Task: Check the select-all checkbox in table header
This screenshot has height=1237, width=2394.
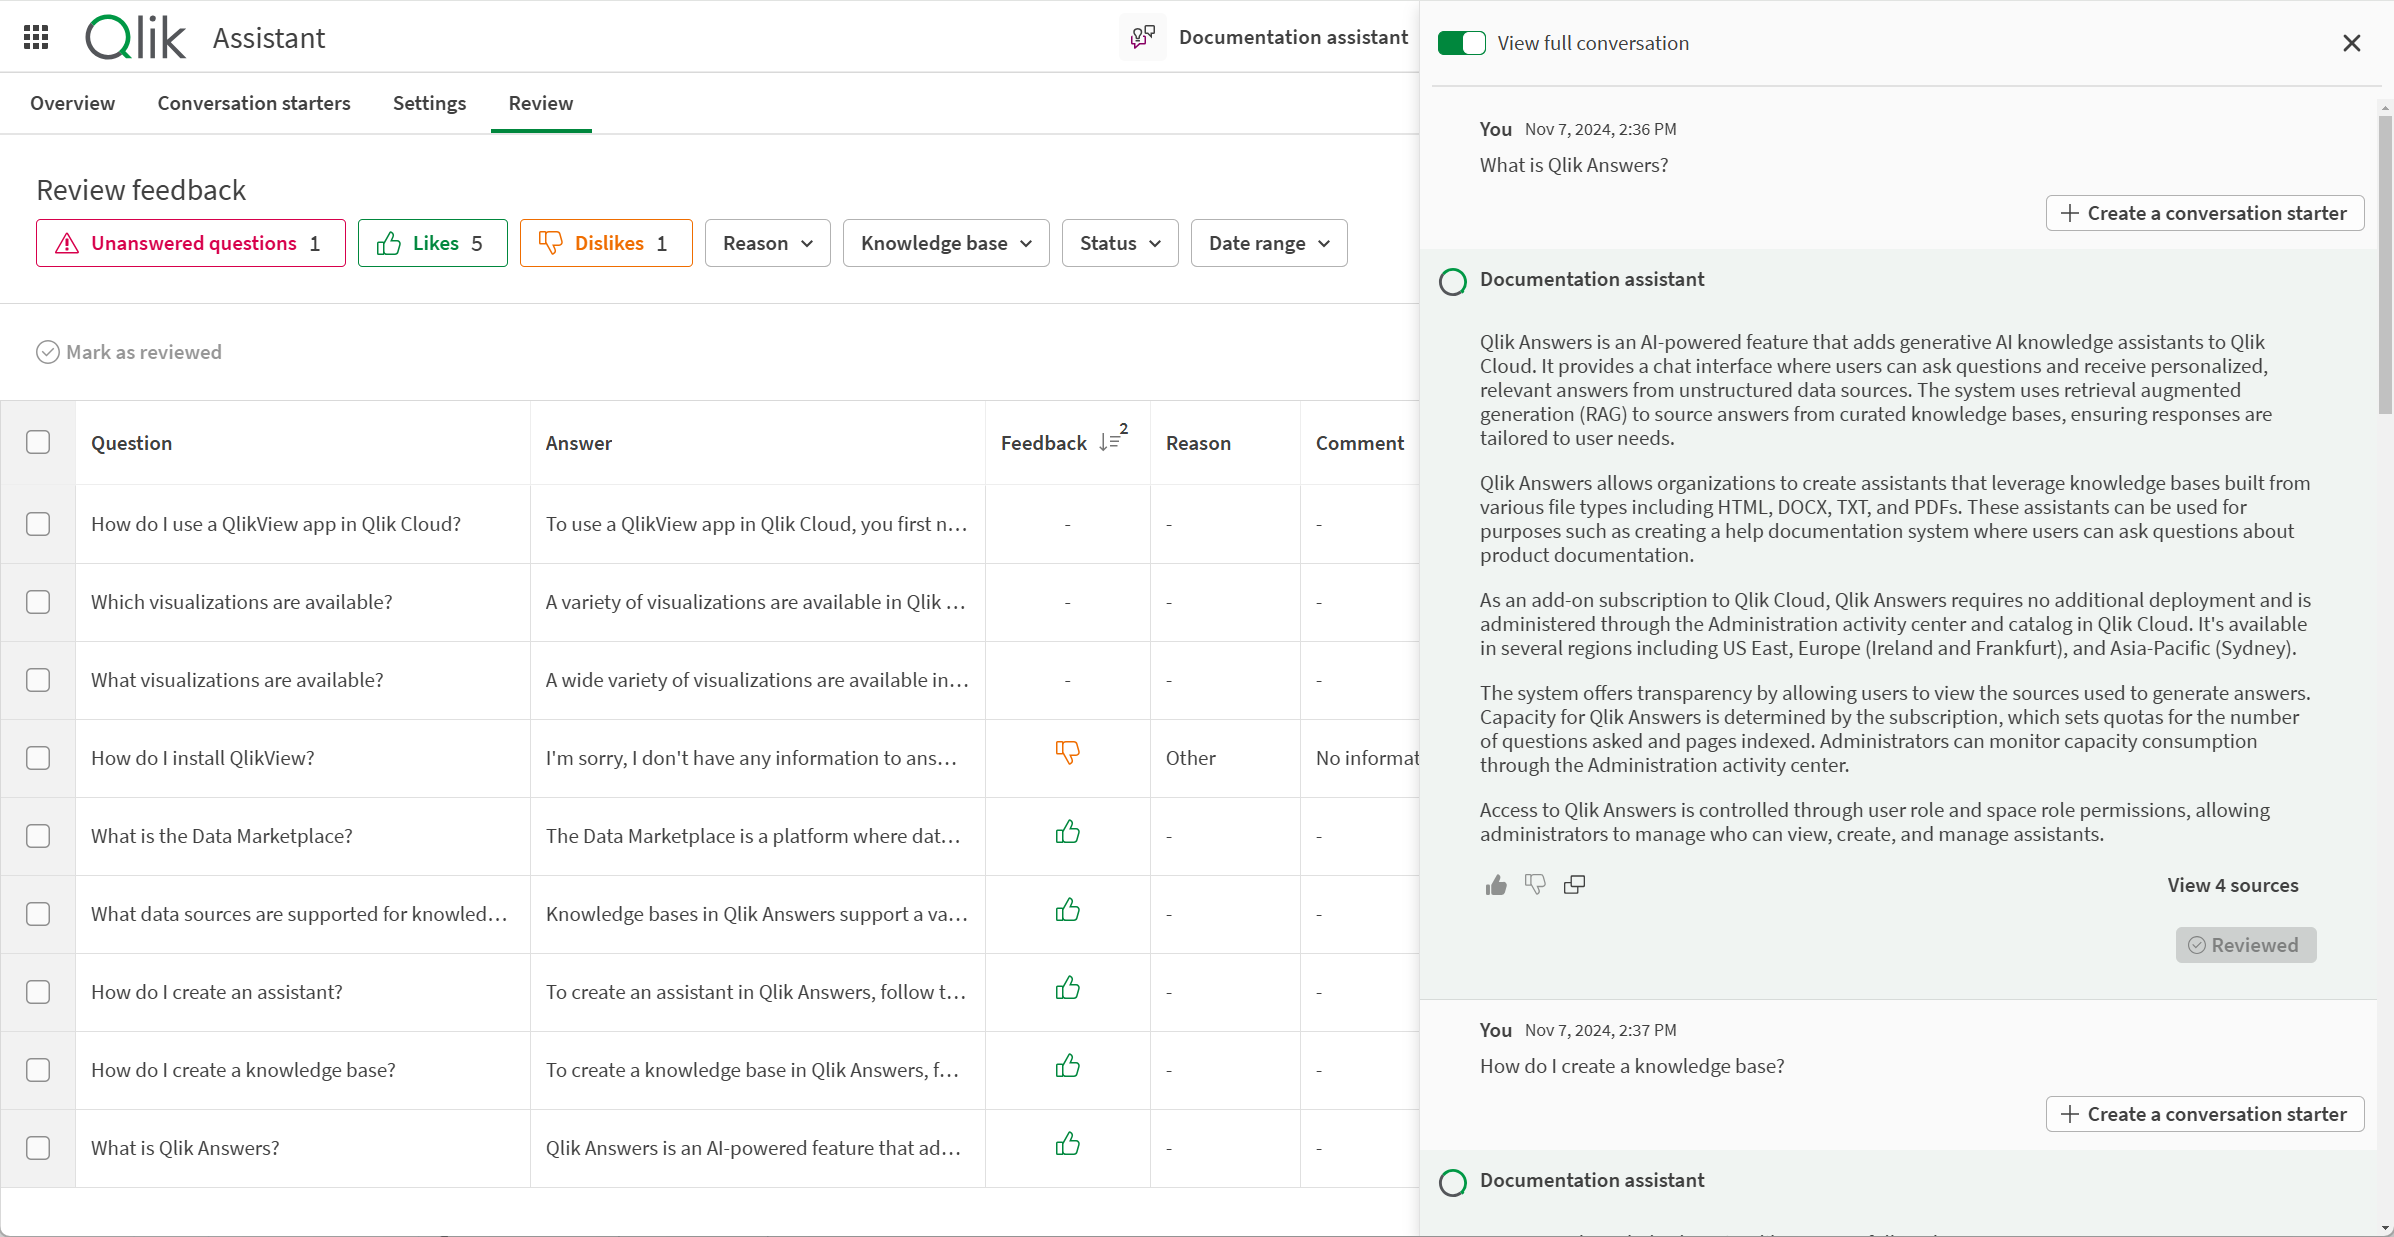Action: point(39,442)
